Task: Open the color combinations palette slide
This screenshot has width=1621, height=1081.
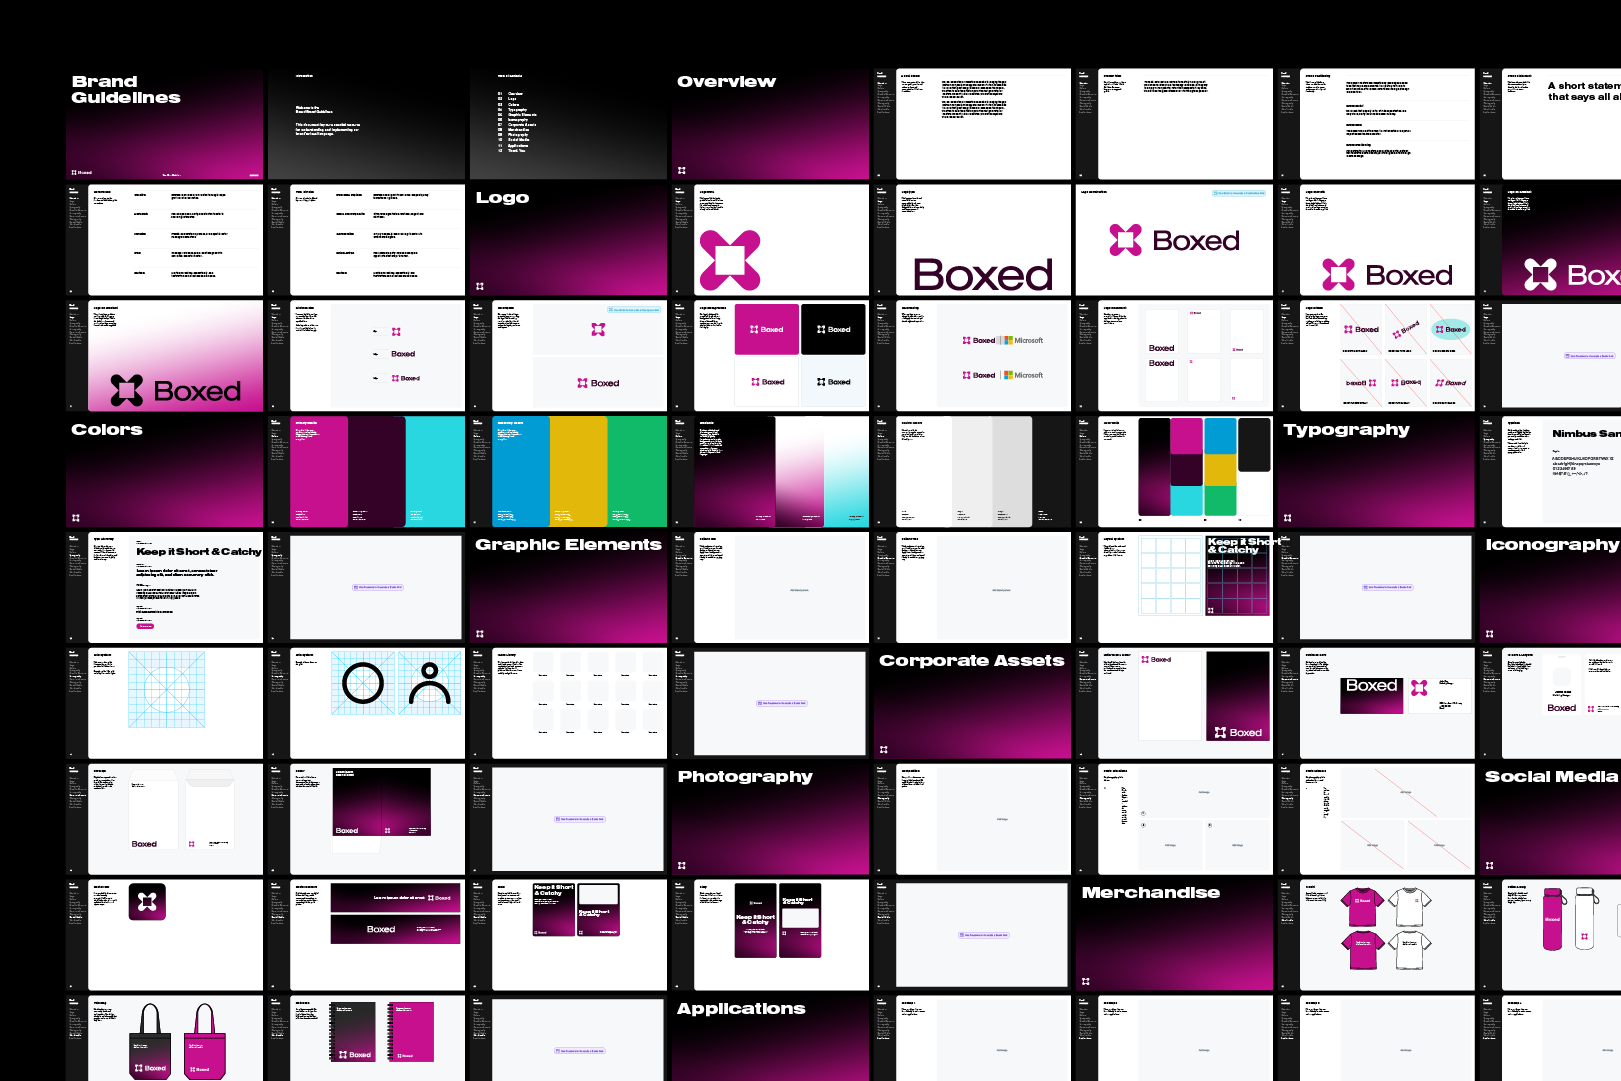Action: 1174,472
